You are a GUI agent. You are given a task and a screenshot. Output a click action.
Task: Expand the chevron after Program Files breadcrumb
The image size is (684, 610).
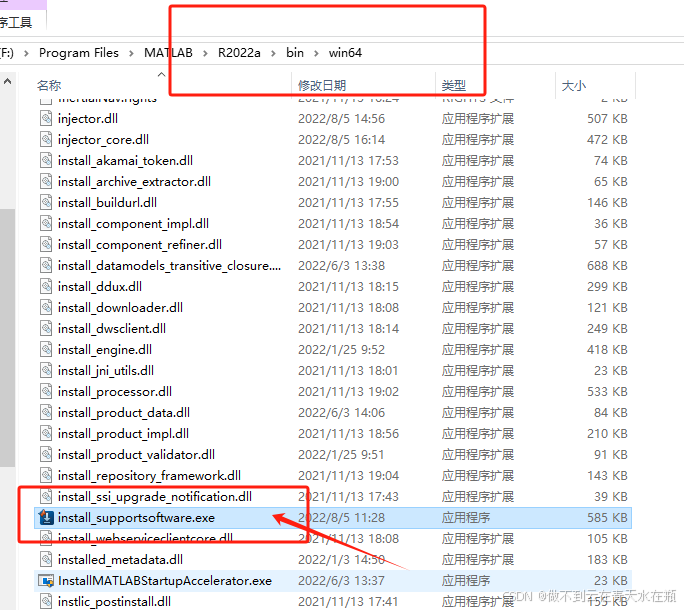(131, 53)
